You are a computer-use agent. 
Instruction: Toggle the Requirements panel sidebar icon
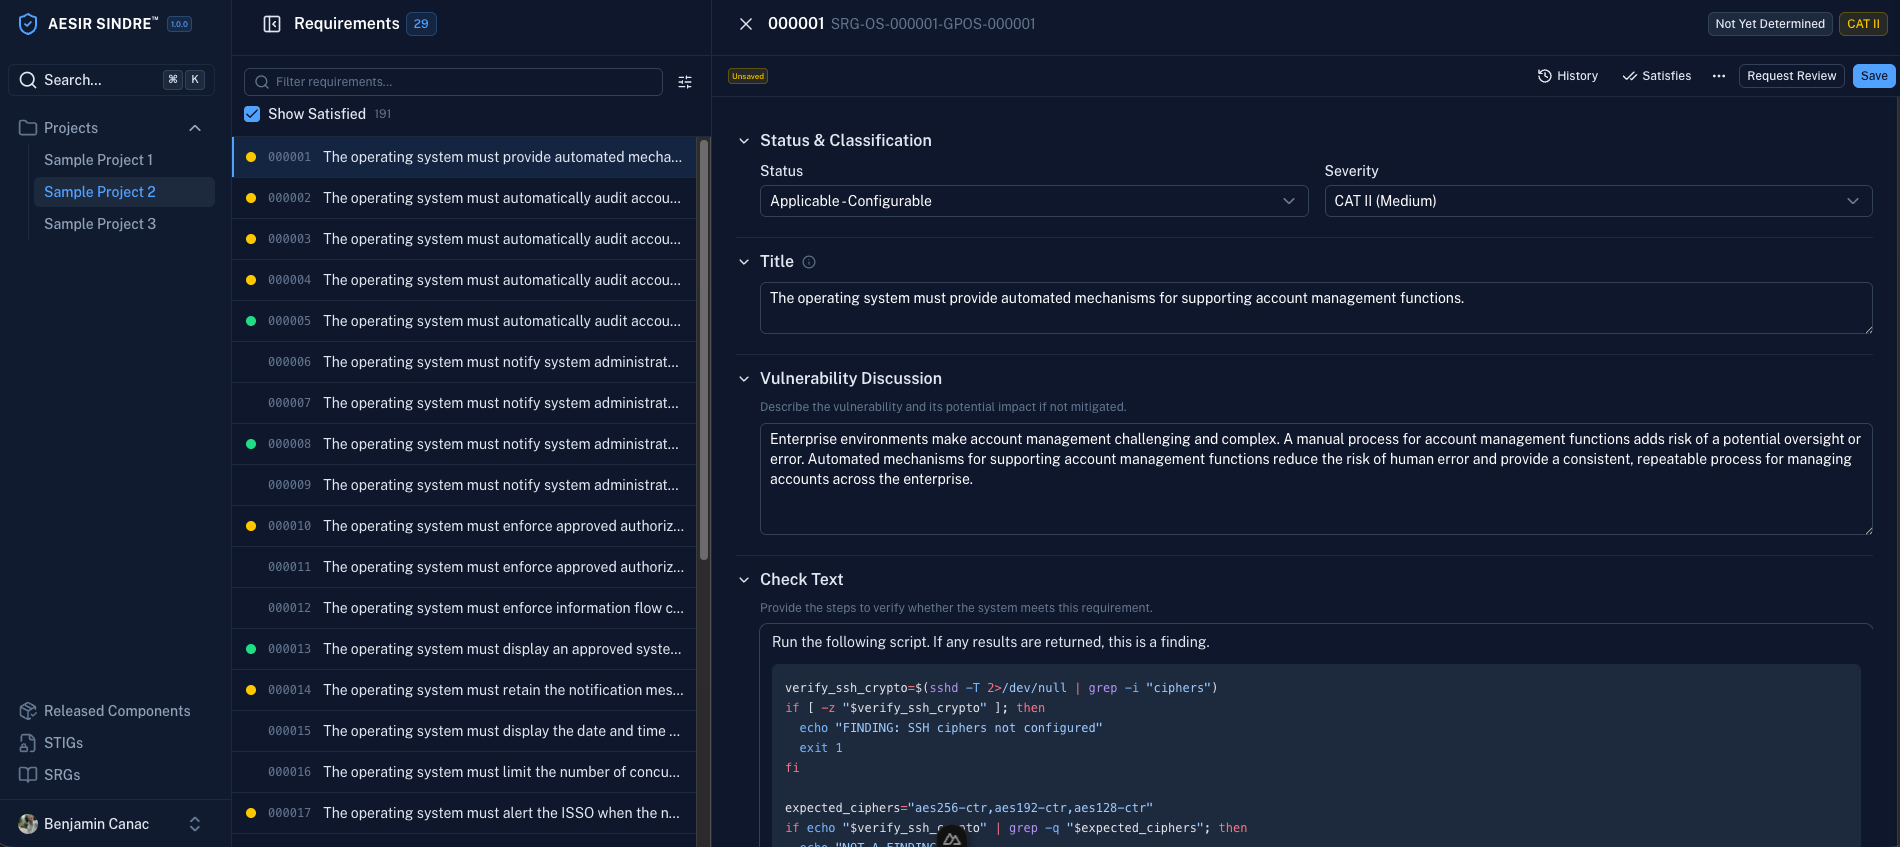(x=272, y=24)
